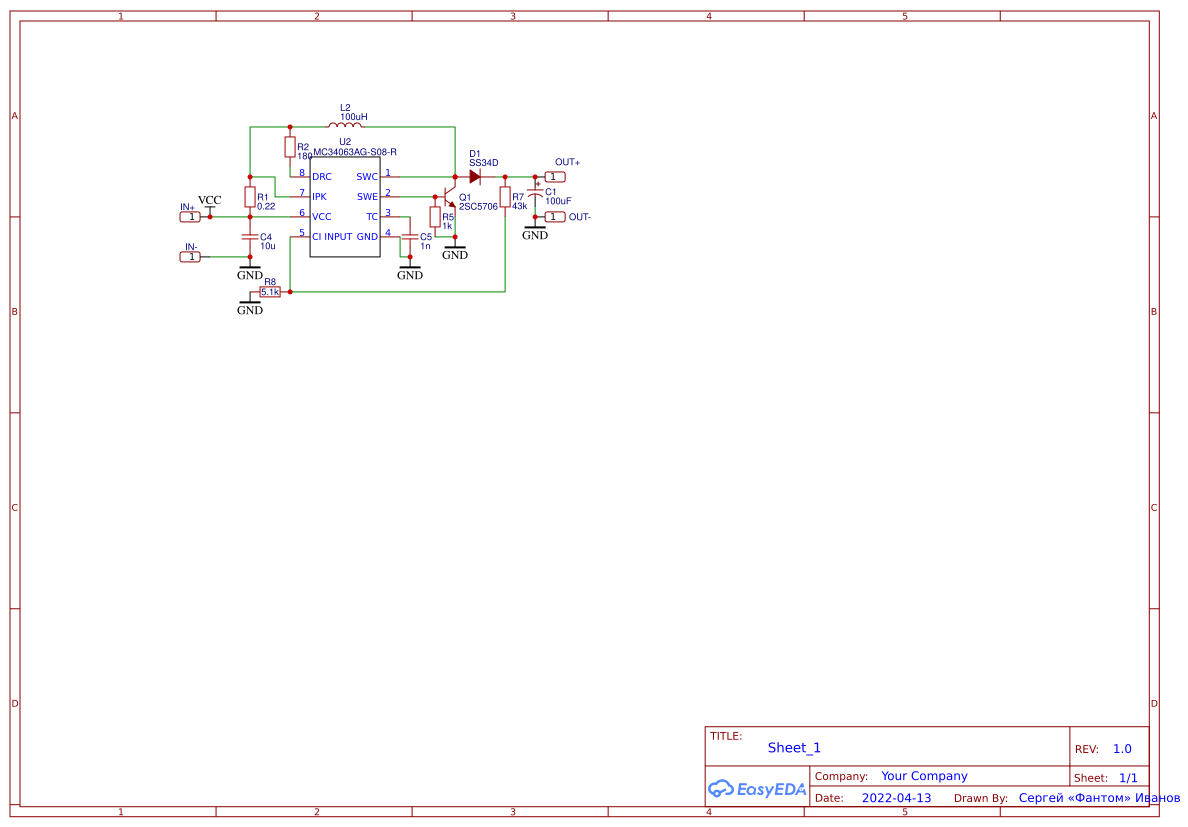Viewport: 1188px width, 827px height.
Task: Click pin 6 VCC label on U2
Action: [x=321, y=216]
